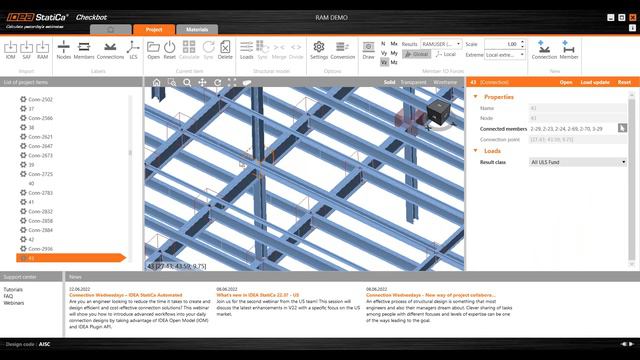Screen dimensions: 640x360
Task: Click the Draw forces button
Action: 368,50
